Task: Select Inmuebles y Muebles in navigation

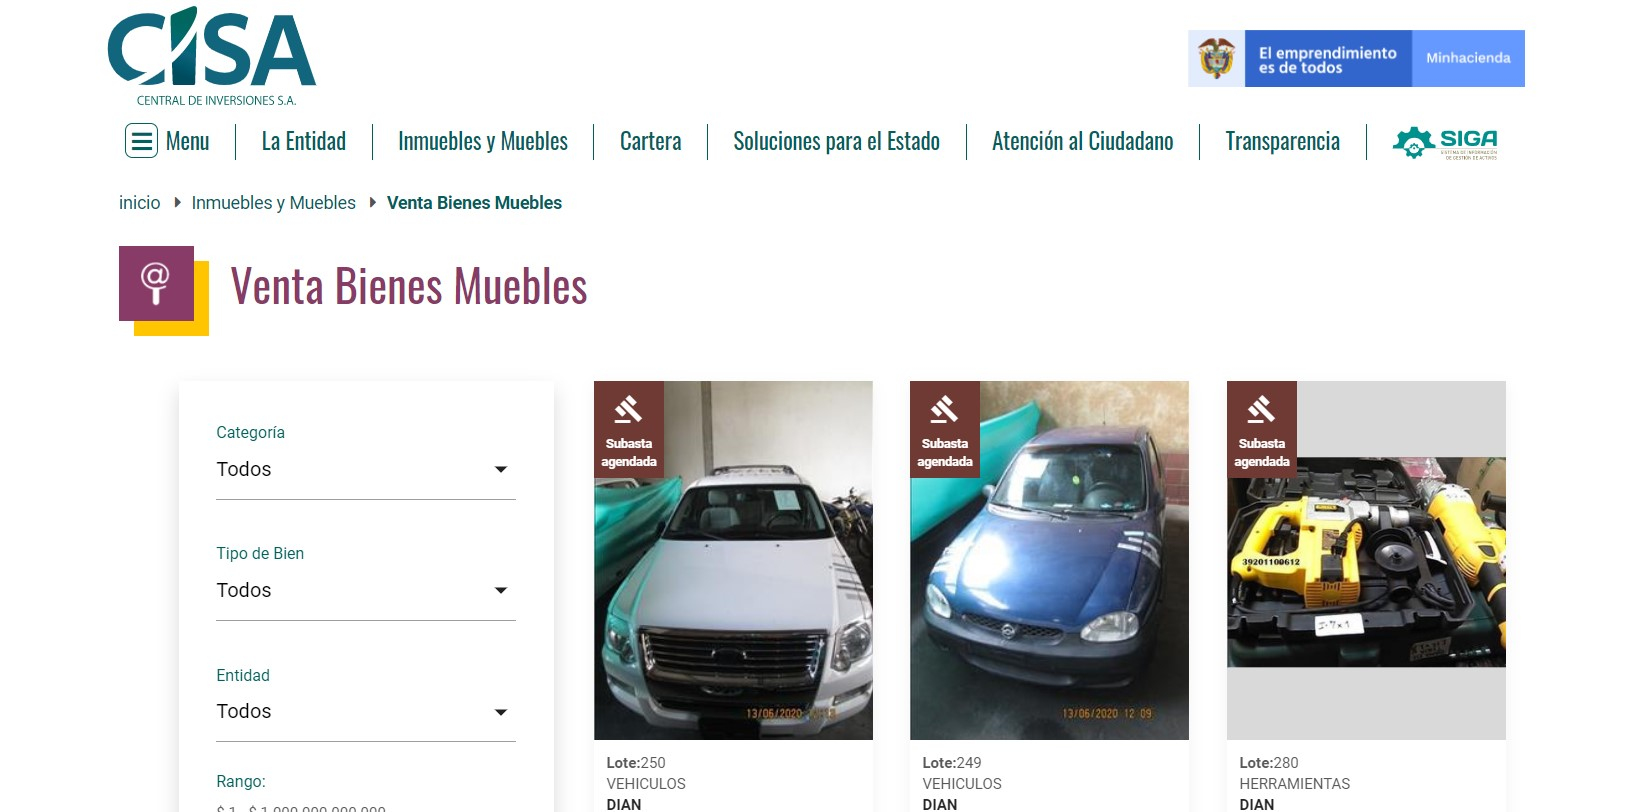Action: (x=483, y=141)
